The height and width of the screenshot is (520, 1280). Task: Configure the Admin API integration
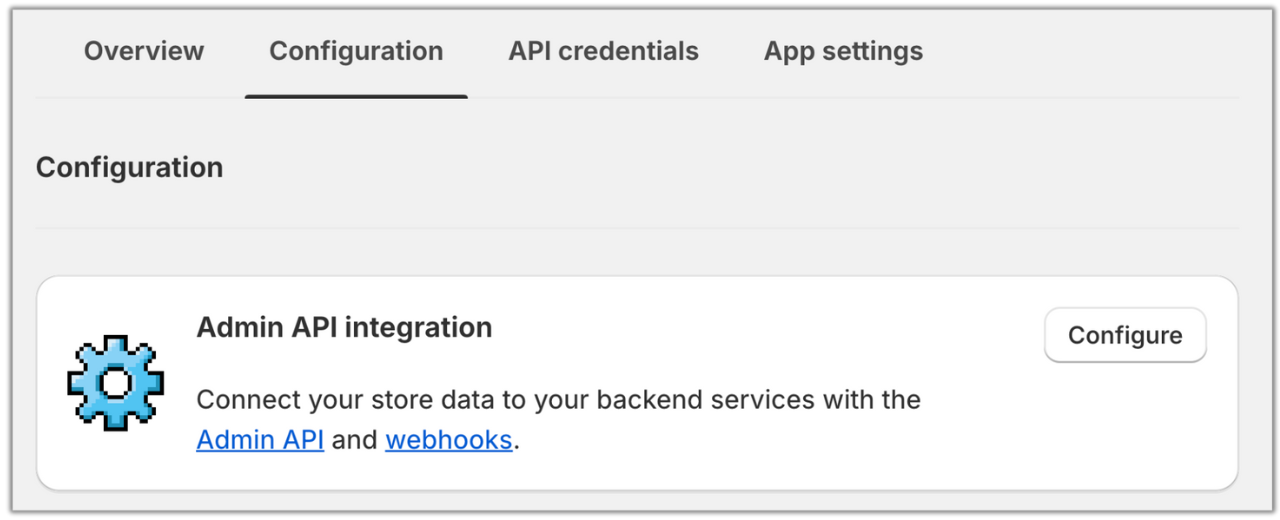pos(1125,335)
